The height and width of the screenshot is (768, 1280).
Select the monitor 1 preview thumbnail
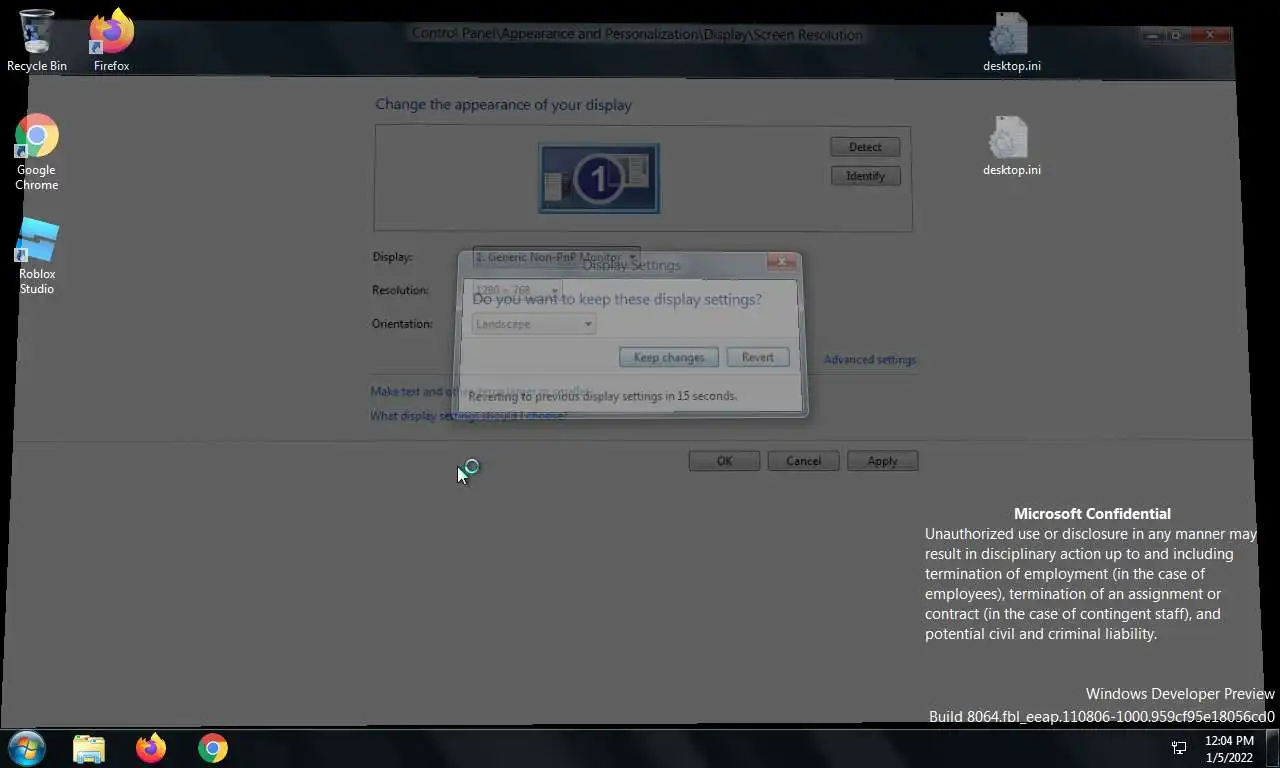pyautogui.click(x=599, y=179)
